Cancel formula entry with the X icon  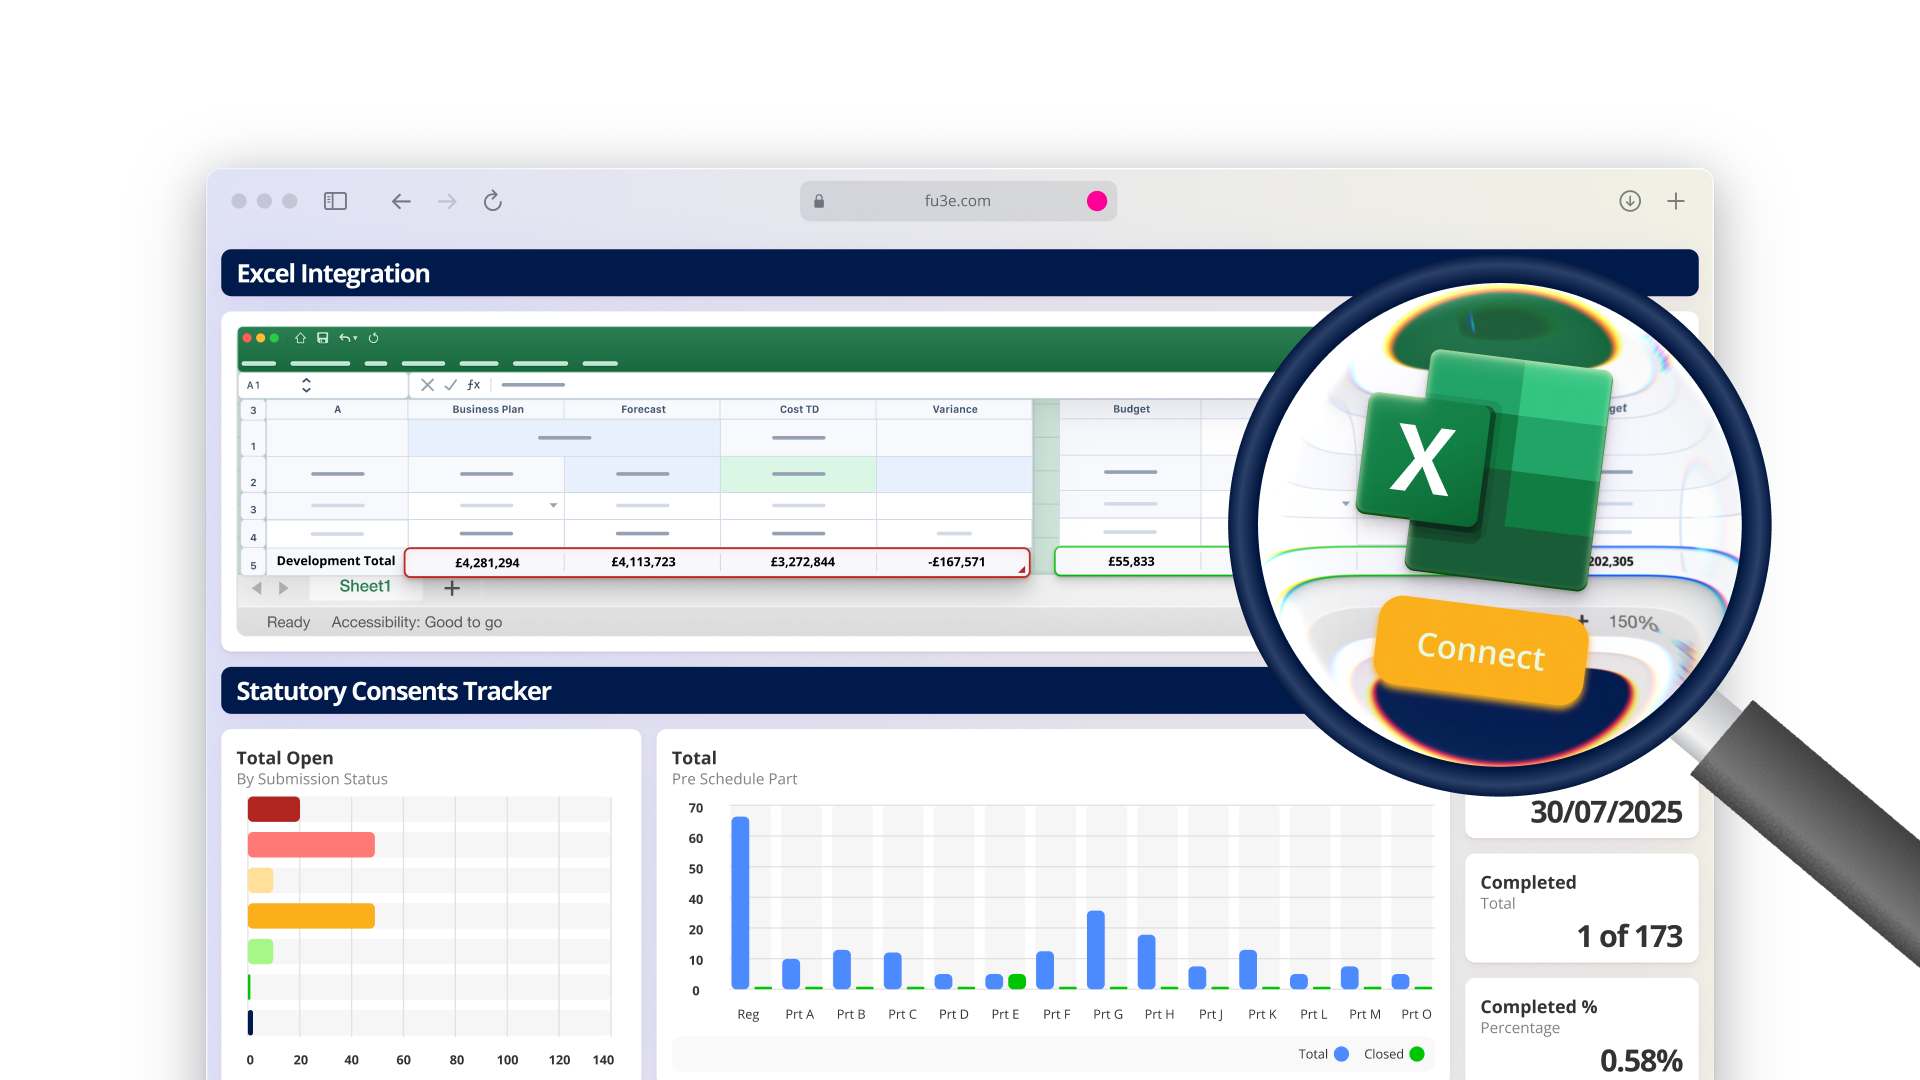click(427, 385)
